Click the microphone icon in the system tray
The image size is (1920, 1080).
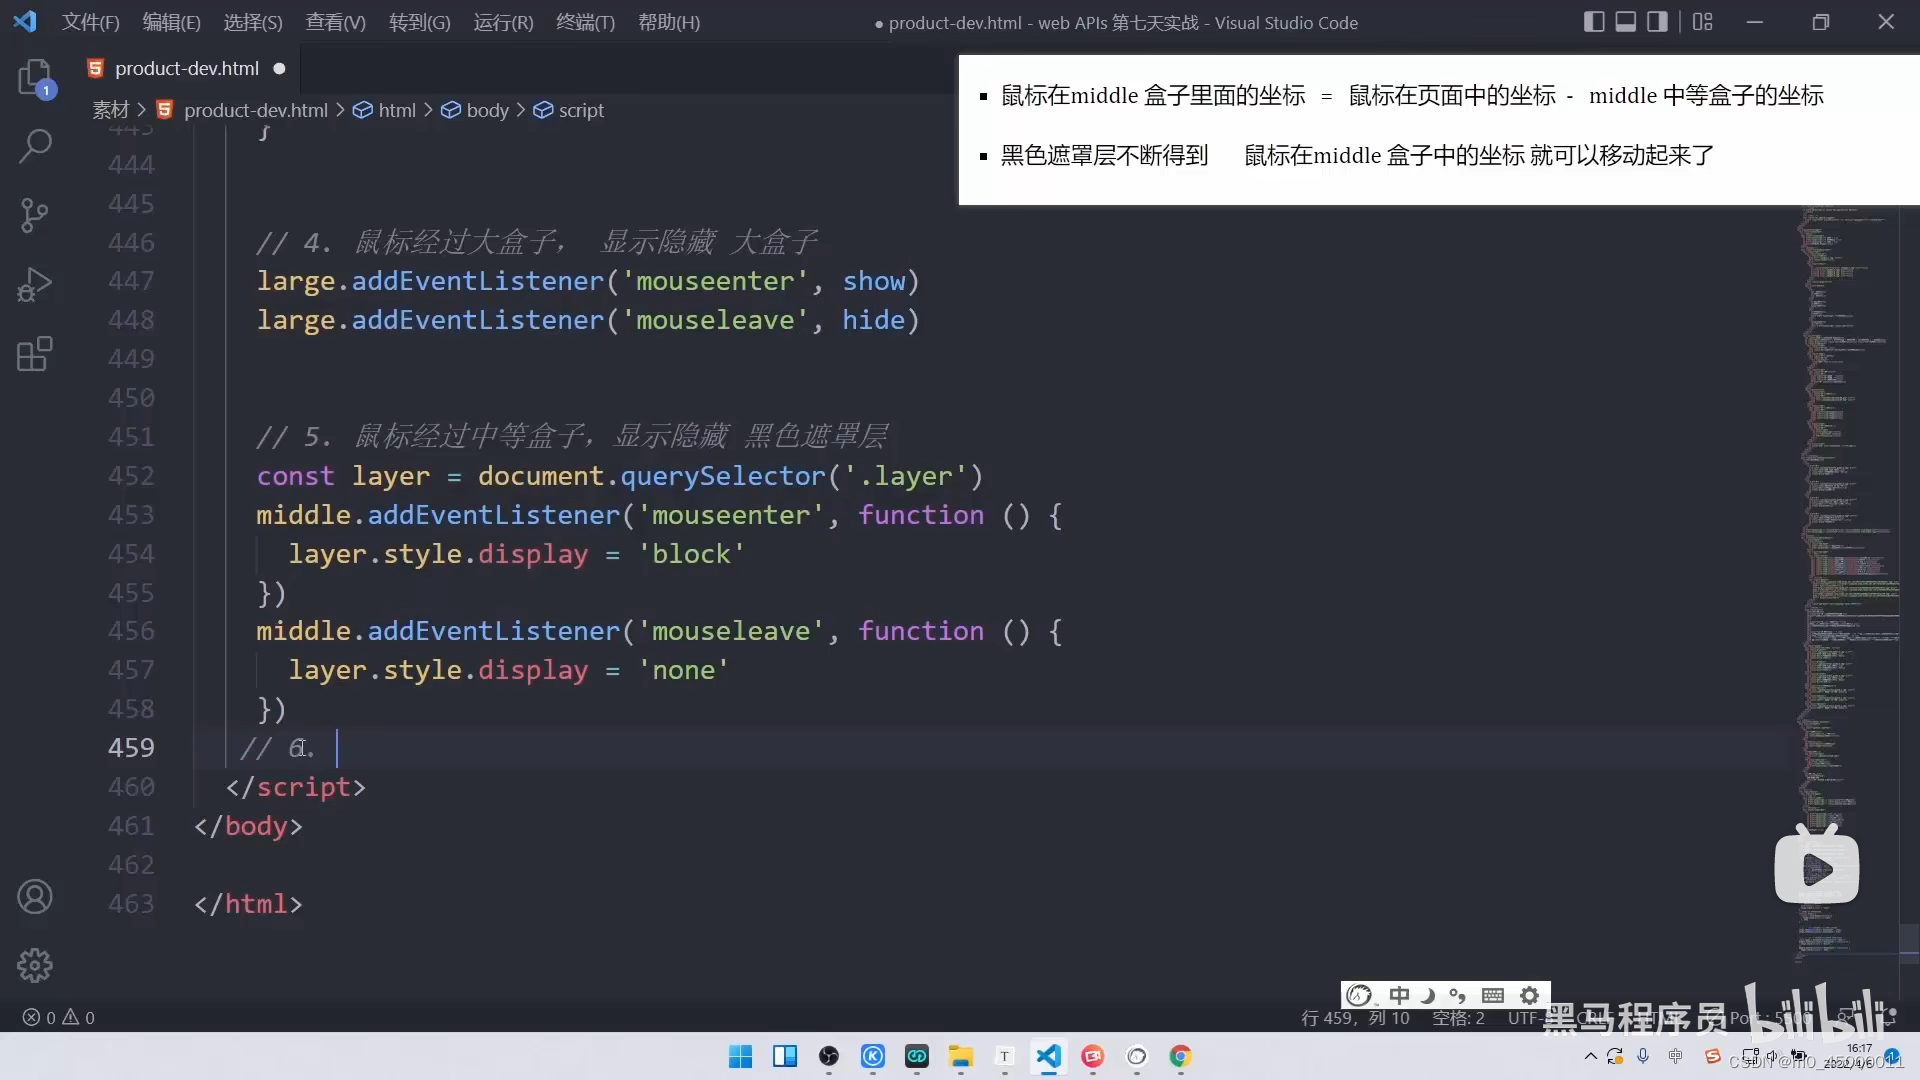pos(1643,1057)
